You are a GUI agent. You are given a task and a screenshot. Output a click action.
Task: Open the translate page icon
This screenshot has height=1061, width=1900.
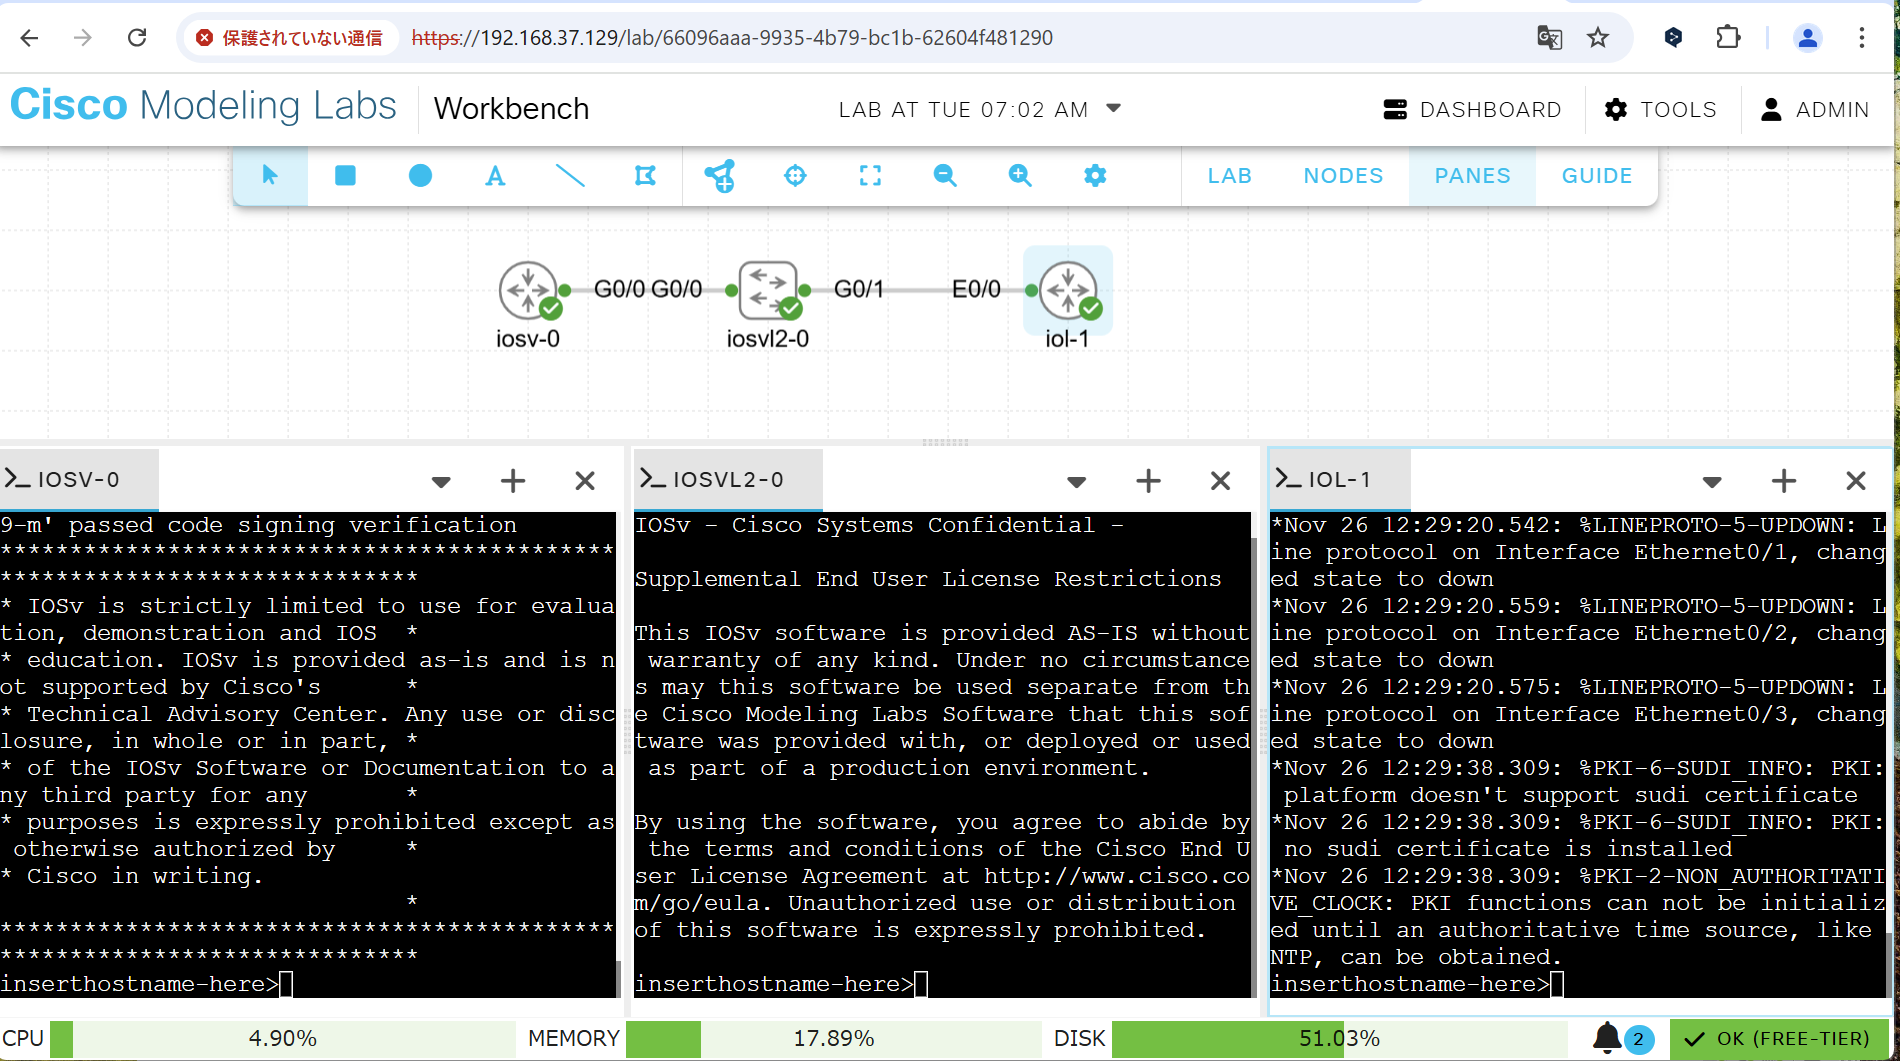coord(1549,38)
